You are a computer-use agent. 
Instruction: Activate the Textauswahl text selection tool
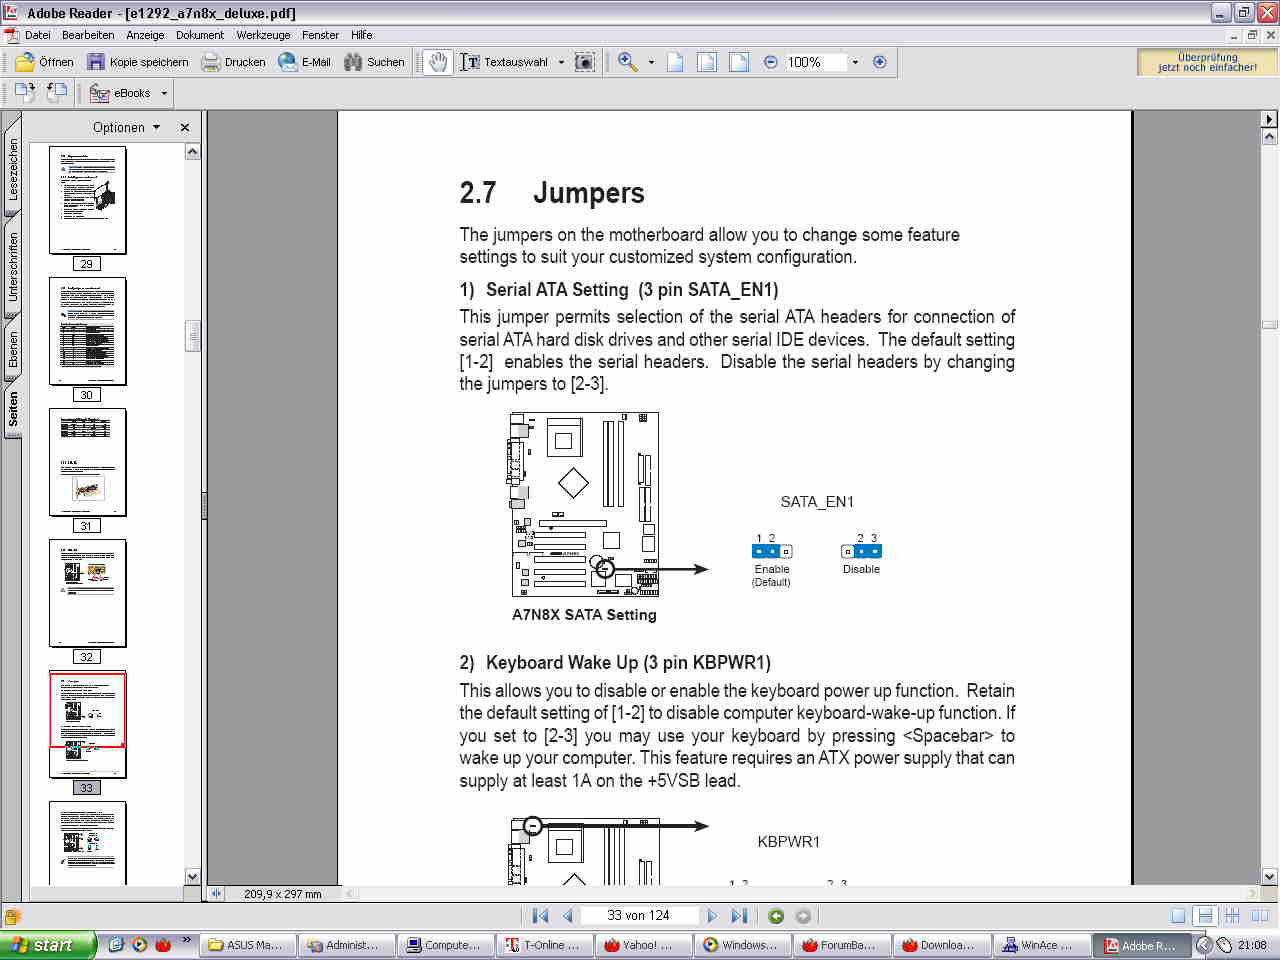[506, 62]
